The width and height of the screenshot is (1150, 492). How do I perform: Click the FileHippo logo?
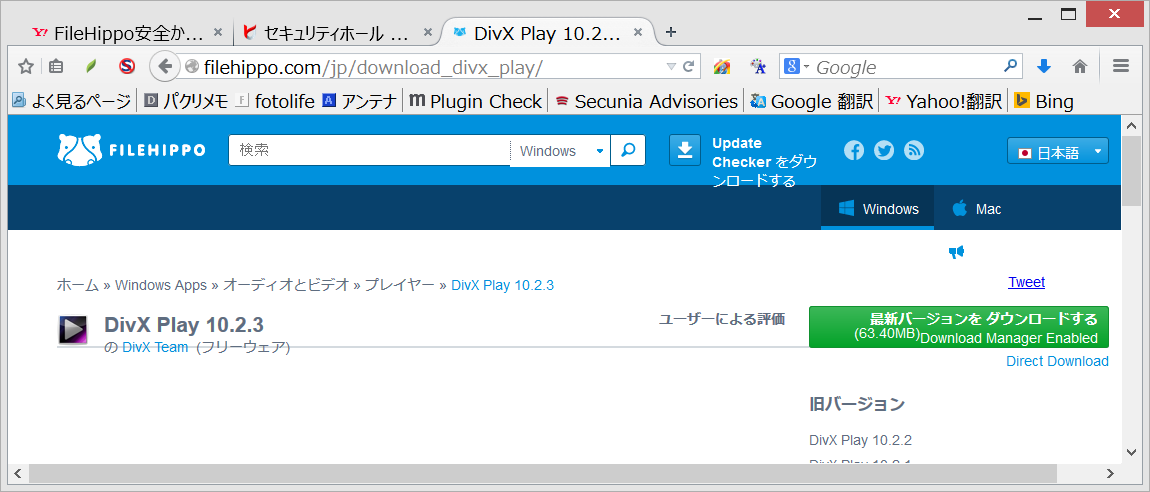(131, 150)
